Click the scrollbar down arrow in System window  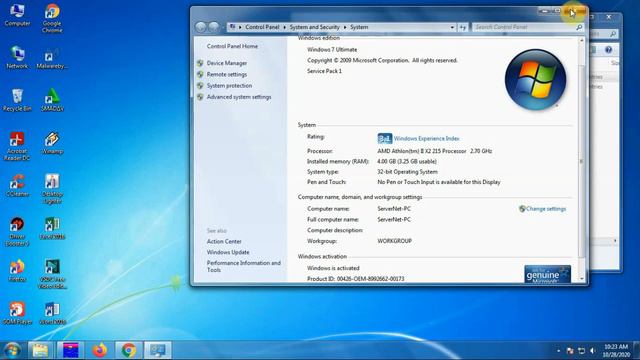coord(582,279)
